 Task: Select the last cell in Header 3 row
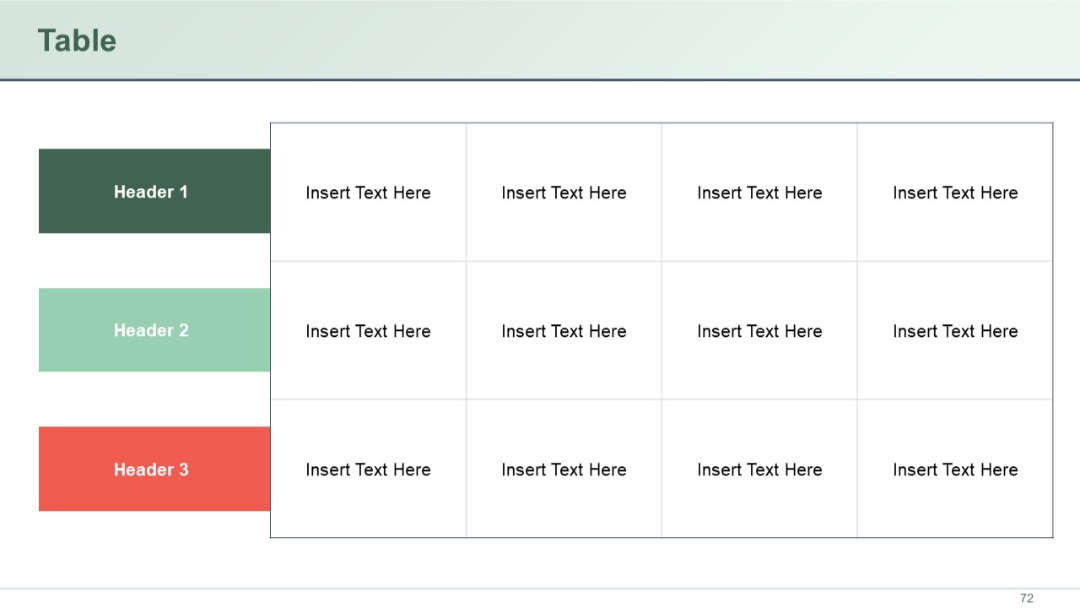click(955, 469)
